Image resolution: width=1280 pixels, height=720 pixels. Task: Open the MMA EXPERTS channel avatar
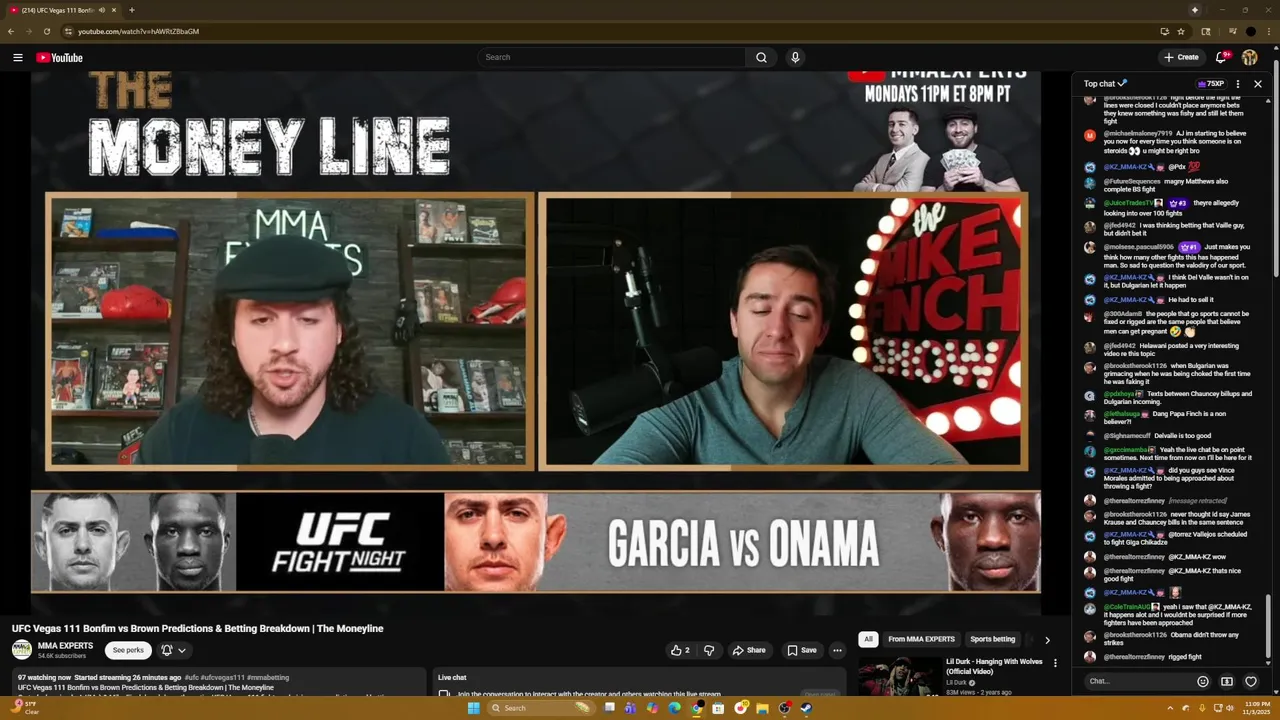pyautogui.click(x=21, y=650)
